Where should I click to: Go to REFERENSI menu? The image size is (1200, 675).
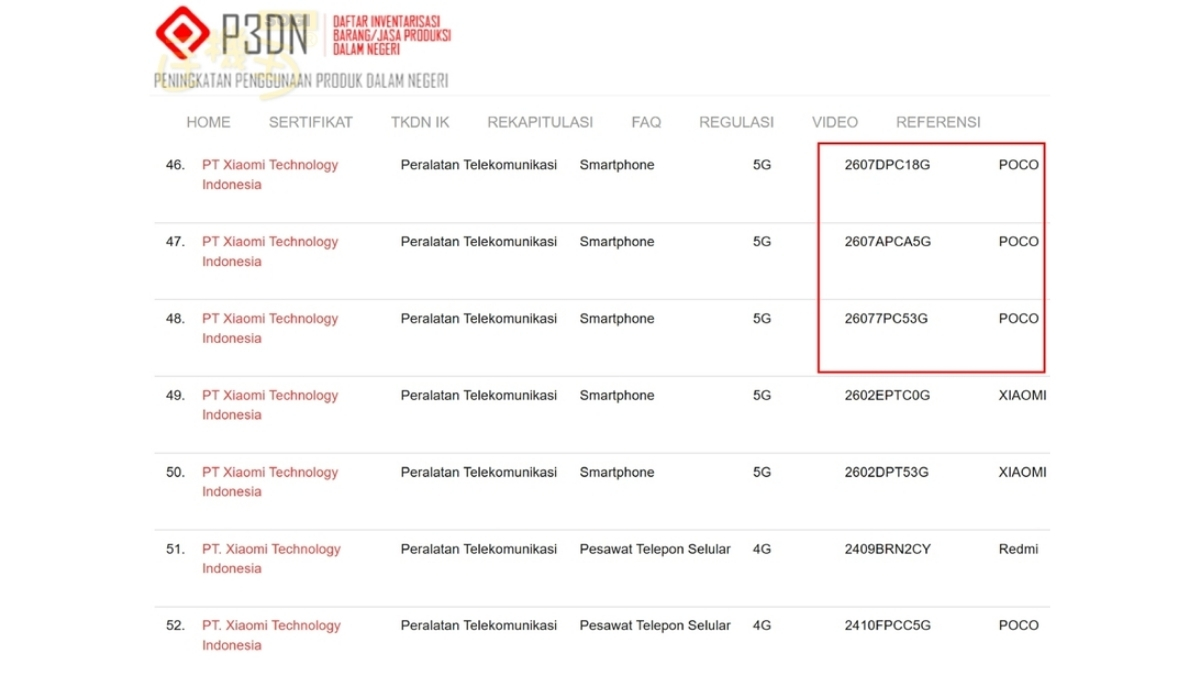pos(938,122)
